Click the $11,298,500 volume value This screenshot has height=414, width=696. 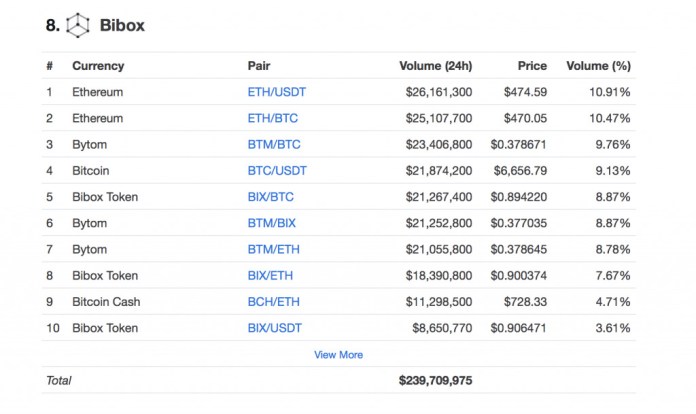(x=439, y=301)
